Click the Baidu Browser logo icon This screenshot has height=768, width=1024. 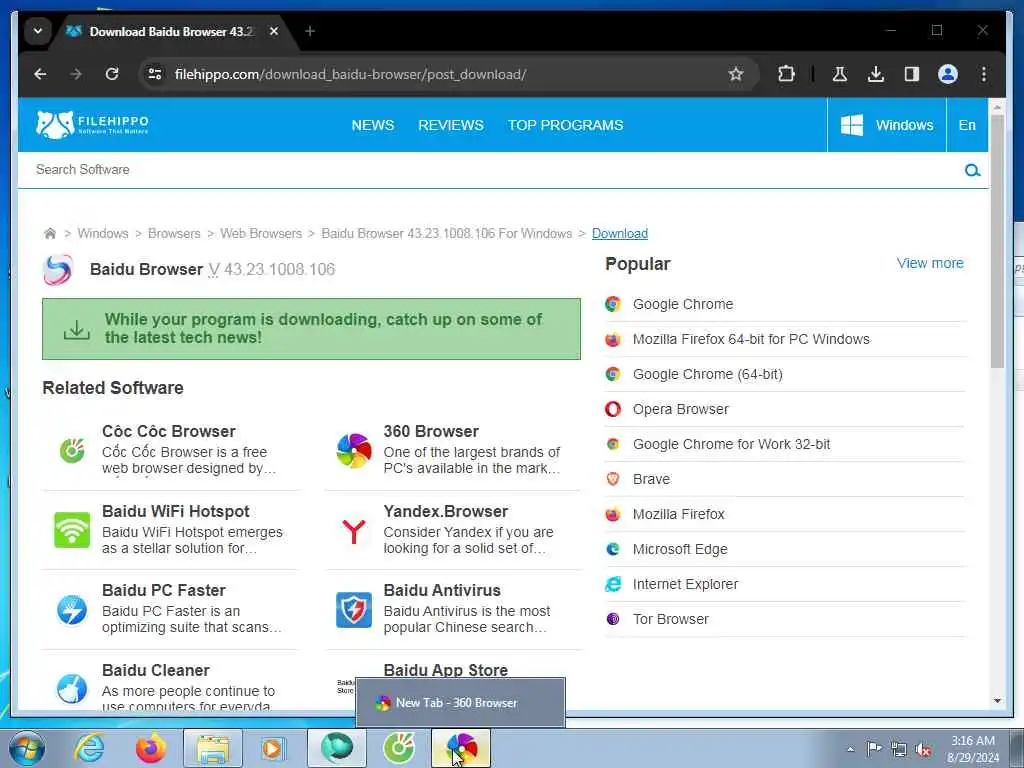pyautogui.click(x=57, y=270)
